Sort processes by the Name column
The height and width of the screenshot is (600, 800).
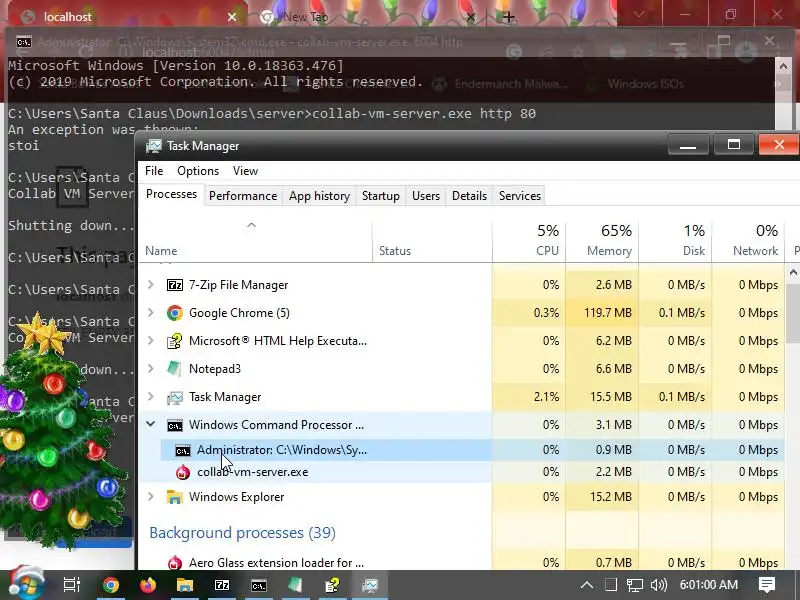coord(255,241)
